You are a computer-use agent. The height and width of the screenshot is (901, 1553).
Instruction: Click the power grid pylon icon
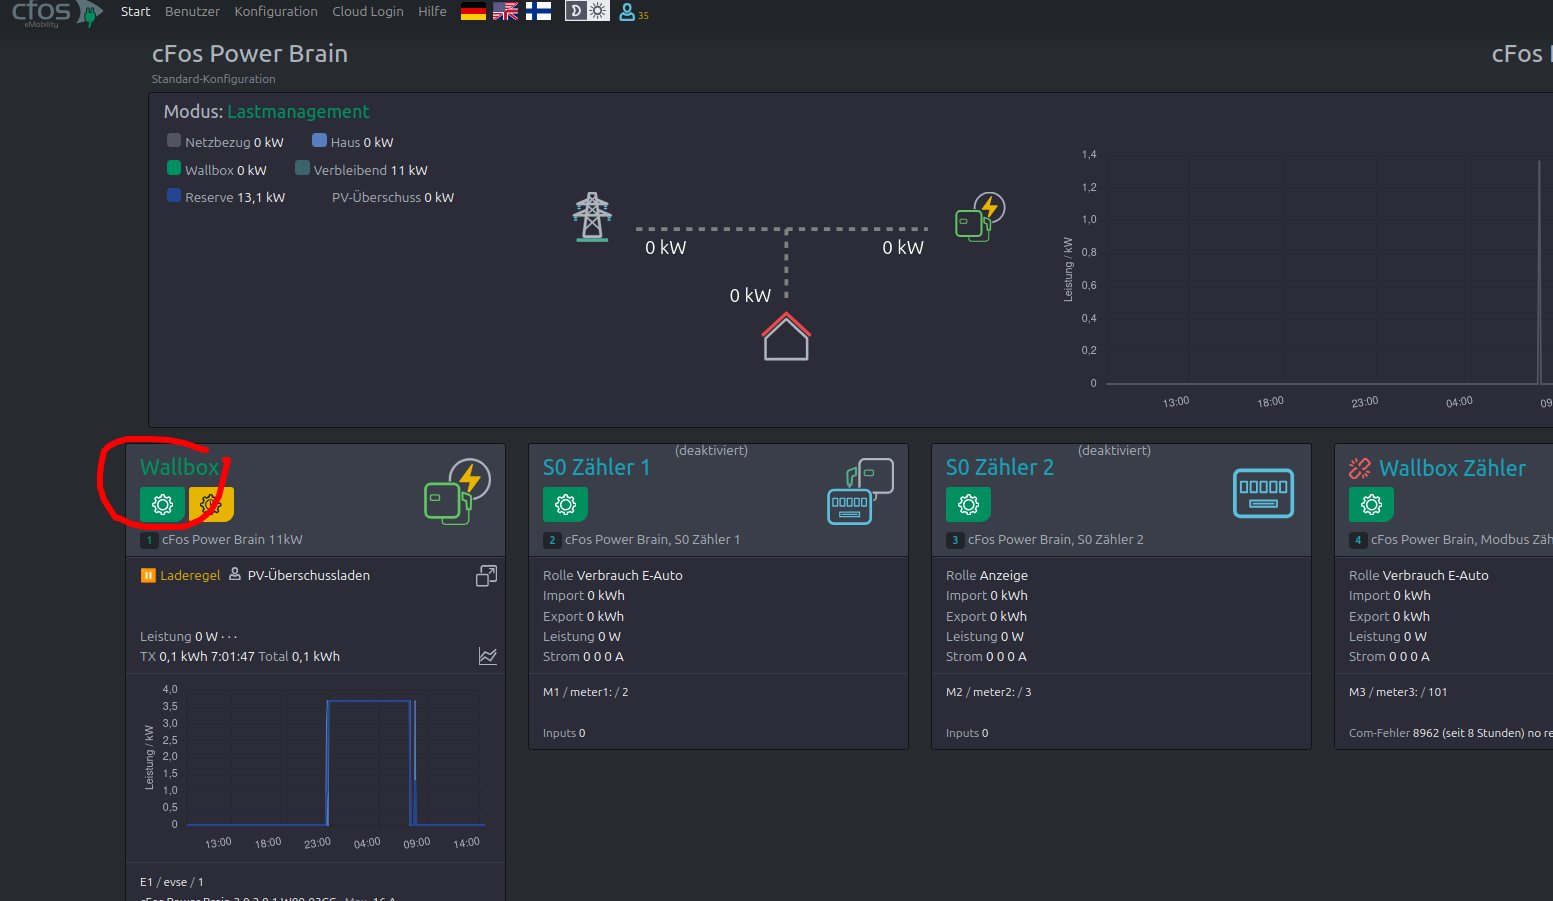(x=592, y=216)
